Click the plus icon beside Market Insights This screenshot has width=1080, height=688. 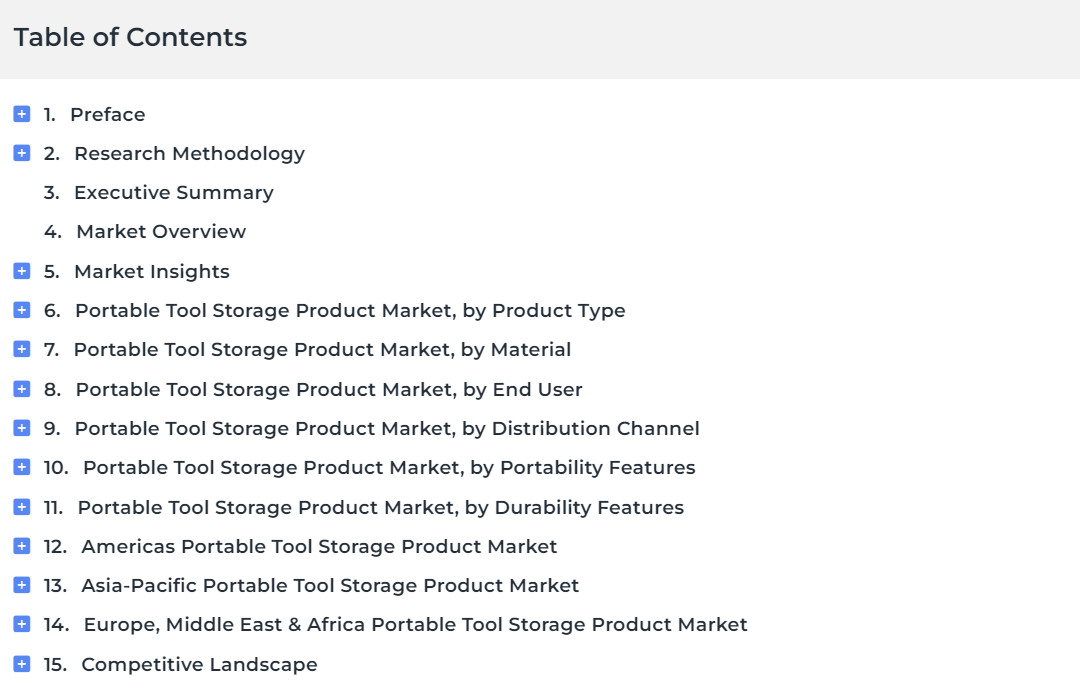pyautogui.click(x=21, y=271)
